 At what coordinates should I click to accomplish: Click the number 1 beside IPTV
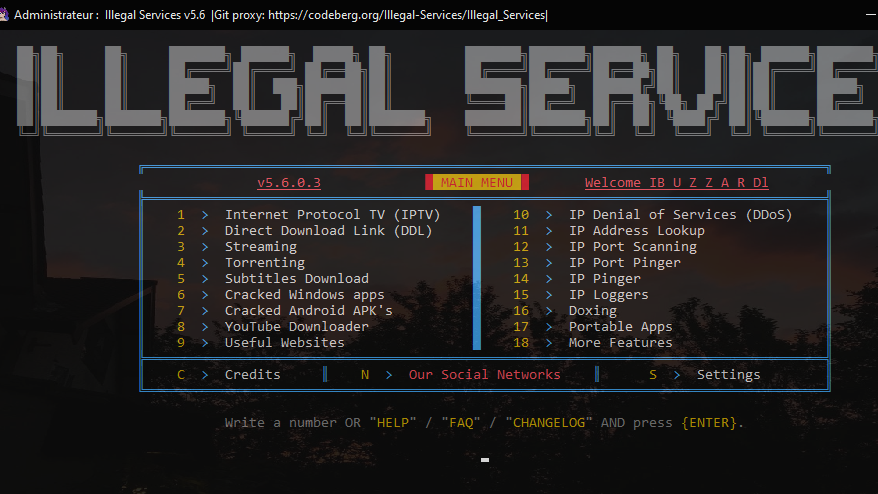point(181,215)
